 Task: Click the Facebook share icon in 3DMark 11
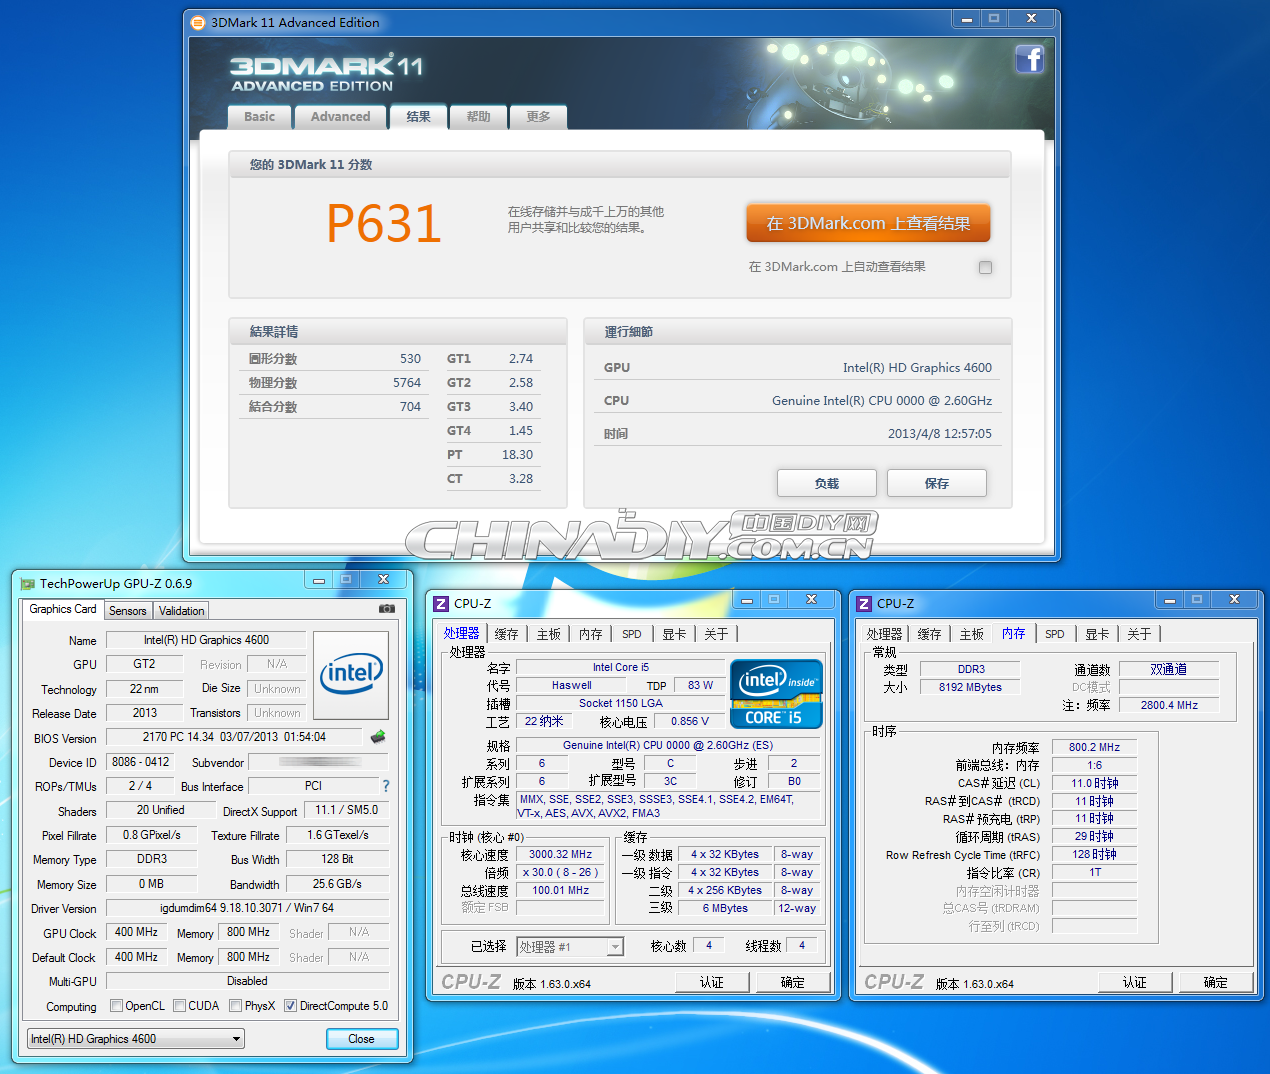[x=1030, y=59]
